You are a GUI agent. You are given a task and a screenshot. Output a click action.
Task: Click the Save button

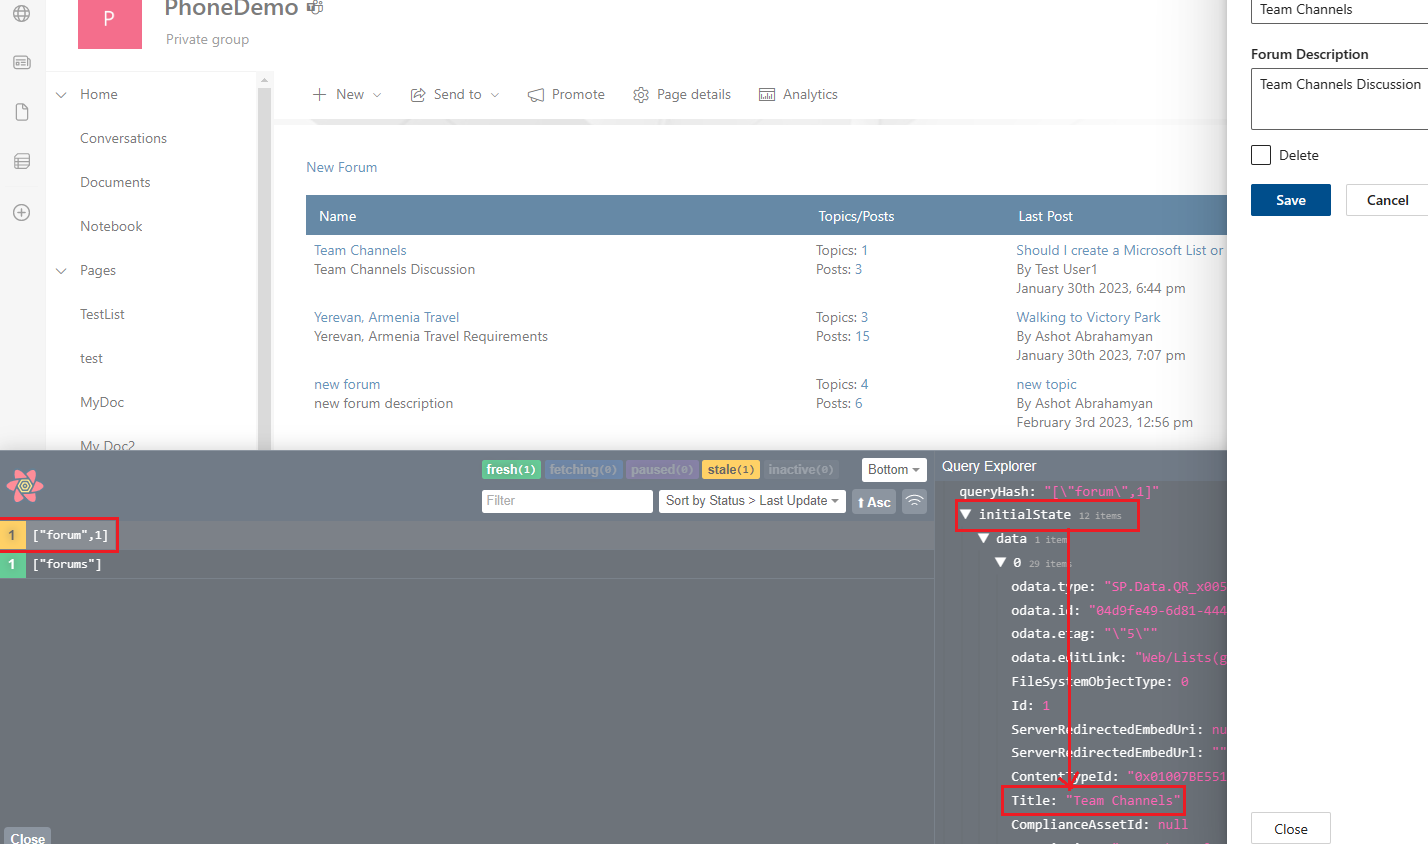[x=1290, y=200]
